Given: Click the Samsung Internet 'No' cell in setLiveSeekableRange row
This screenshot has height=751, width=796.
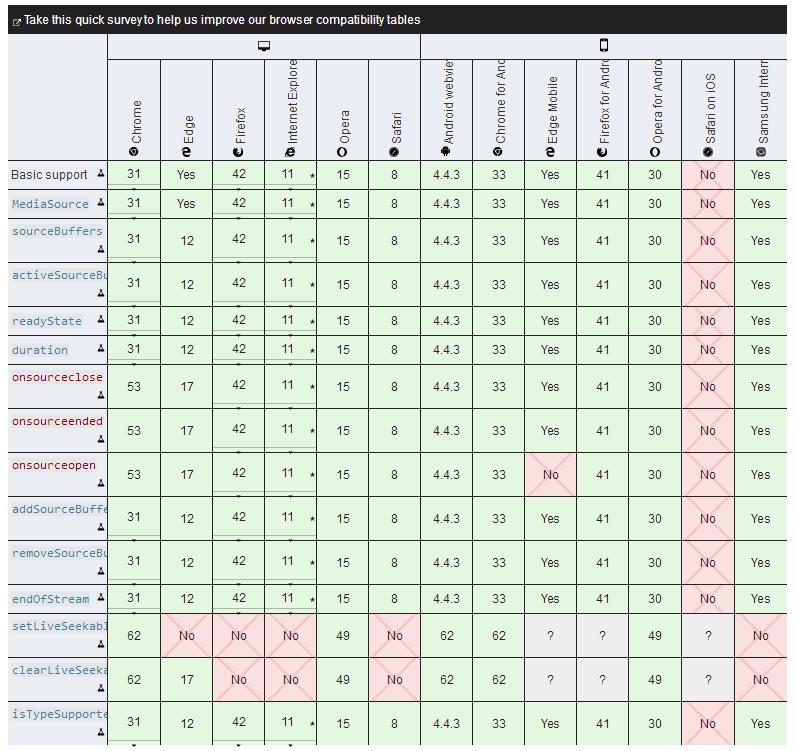Looking at the screenshot, I should click(x=760, y=635).
